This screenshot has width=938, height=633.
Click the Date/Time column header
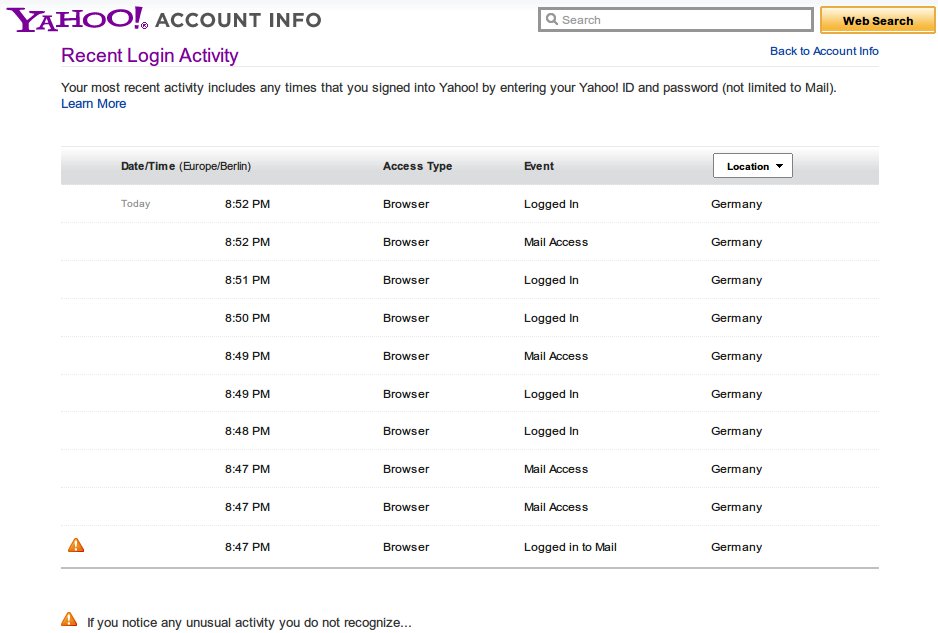tap(185, 166)
